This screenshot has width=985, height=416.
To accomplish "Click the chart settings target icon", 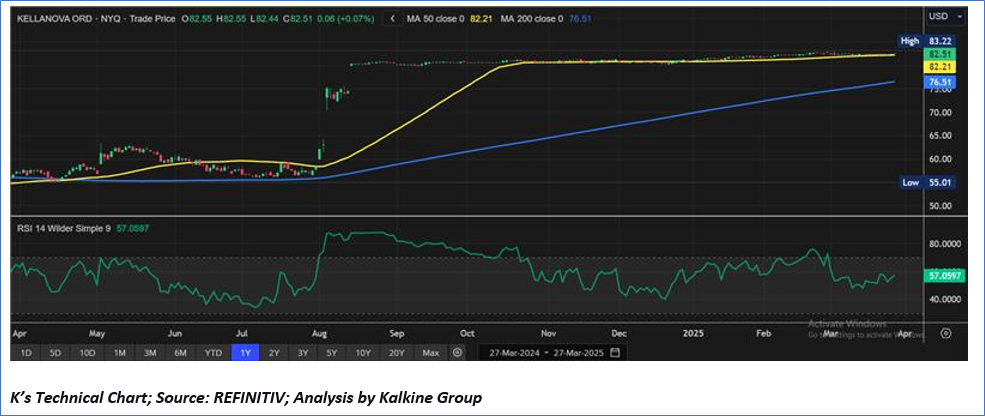I will tap(947, 332).
